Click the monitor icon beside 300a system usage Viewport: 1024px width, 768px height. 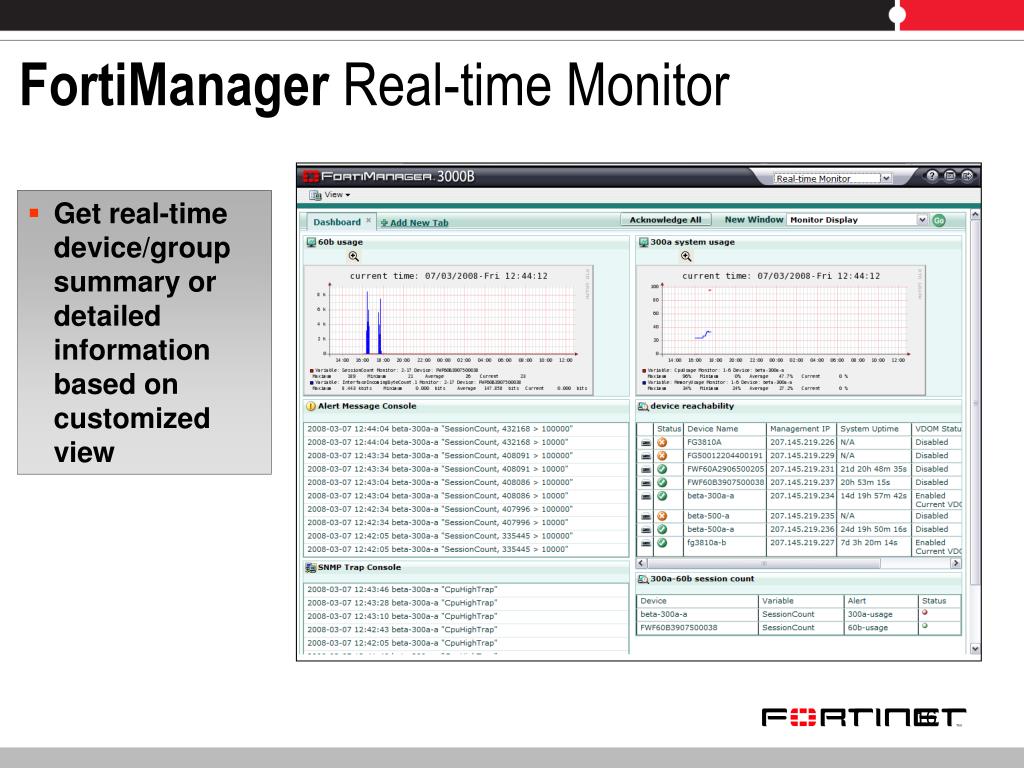tap(643, 242)
